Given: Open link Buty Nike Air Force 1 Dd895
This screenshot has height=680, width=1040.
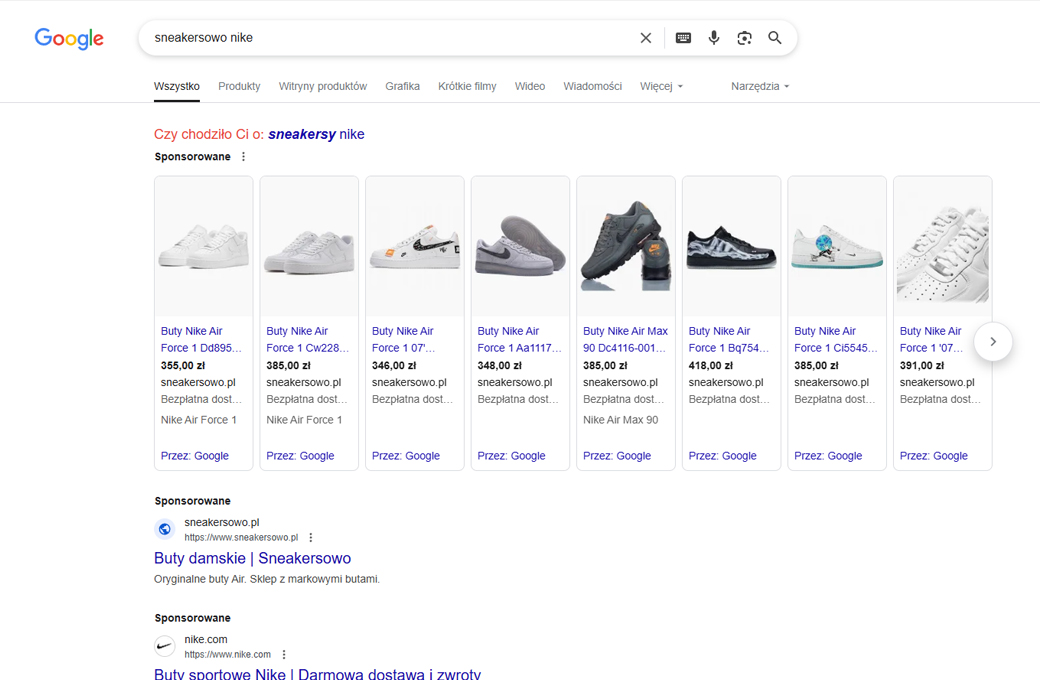Looking at the screenshot, I should click(201, 339).
